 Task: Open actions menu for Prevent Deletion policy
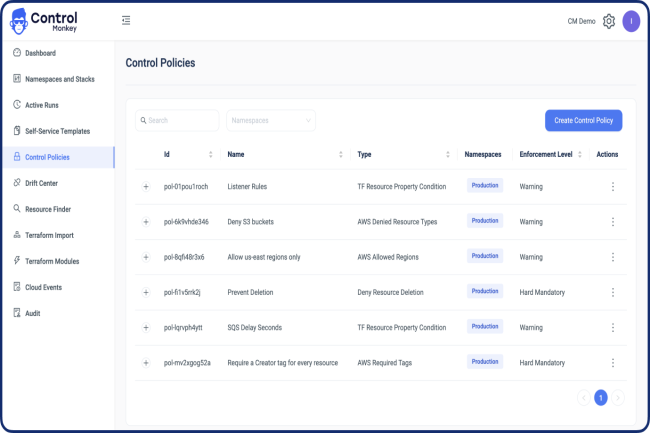pyautogui.click(x=612, y=292)
